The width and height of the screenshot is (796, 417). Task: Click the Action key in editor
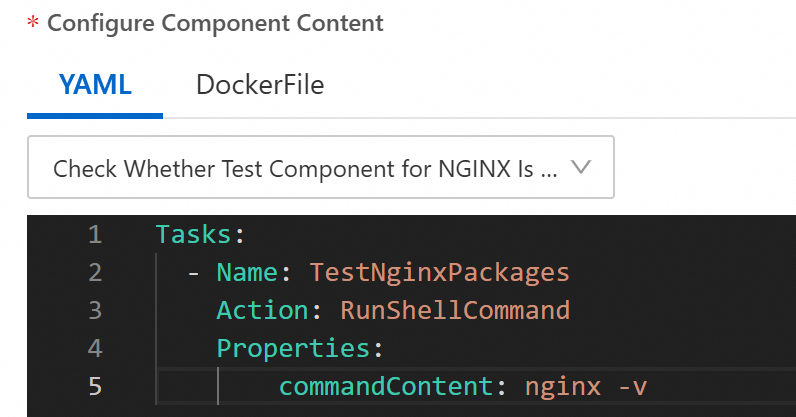pyautogui.click(x=260, y=310)
